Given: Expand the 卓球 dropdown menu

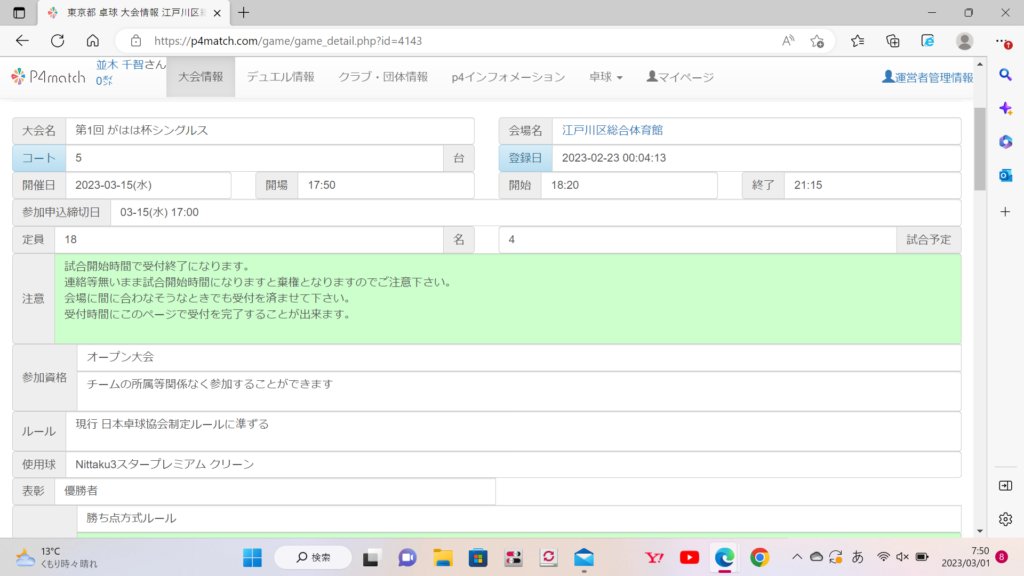Looking at the screenshot, I should 605,77.
